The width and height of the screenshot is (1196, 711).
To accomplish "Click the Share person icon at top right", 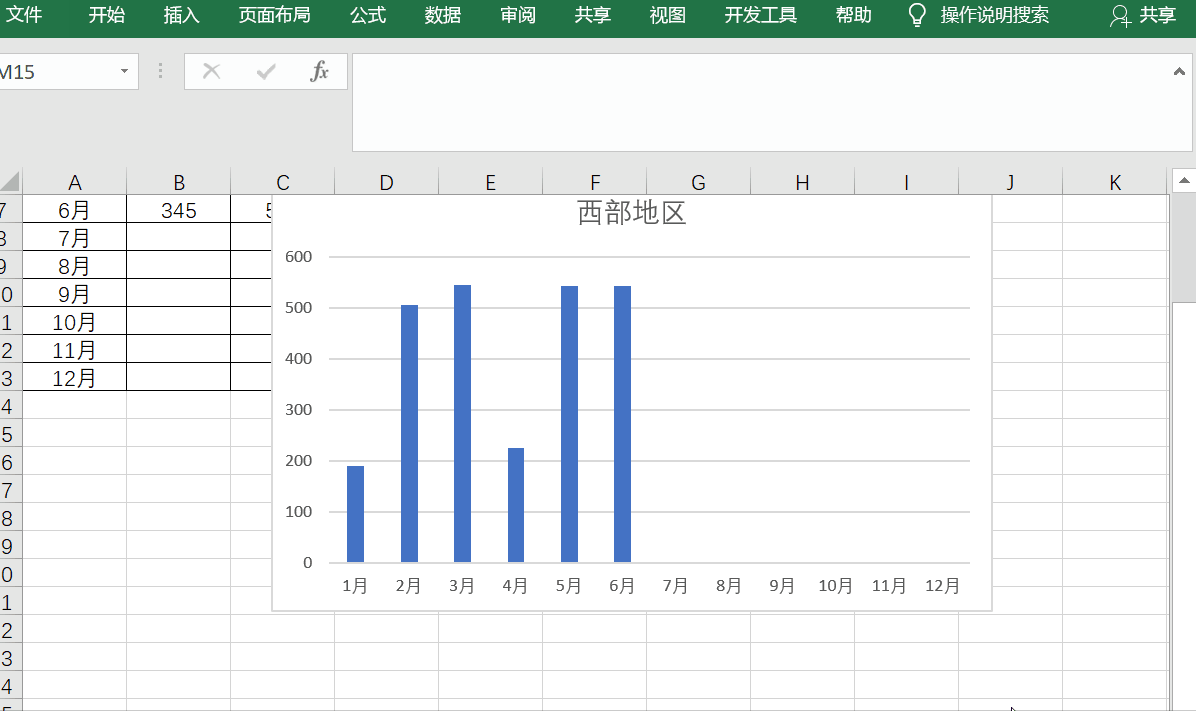I will point(1121,16).
